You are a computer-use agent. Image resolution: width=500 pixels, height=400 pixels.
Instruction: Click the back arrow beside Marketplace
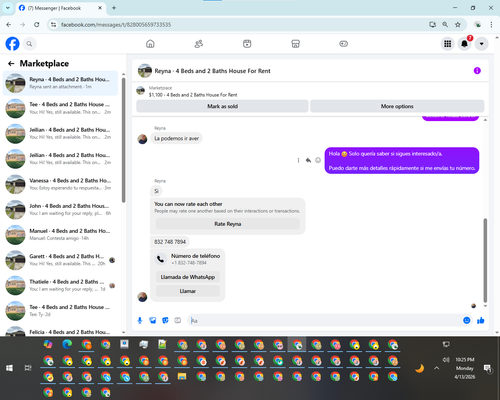(x=11, y=63)
